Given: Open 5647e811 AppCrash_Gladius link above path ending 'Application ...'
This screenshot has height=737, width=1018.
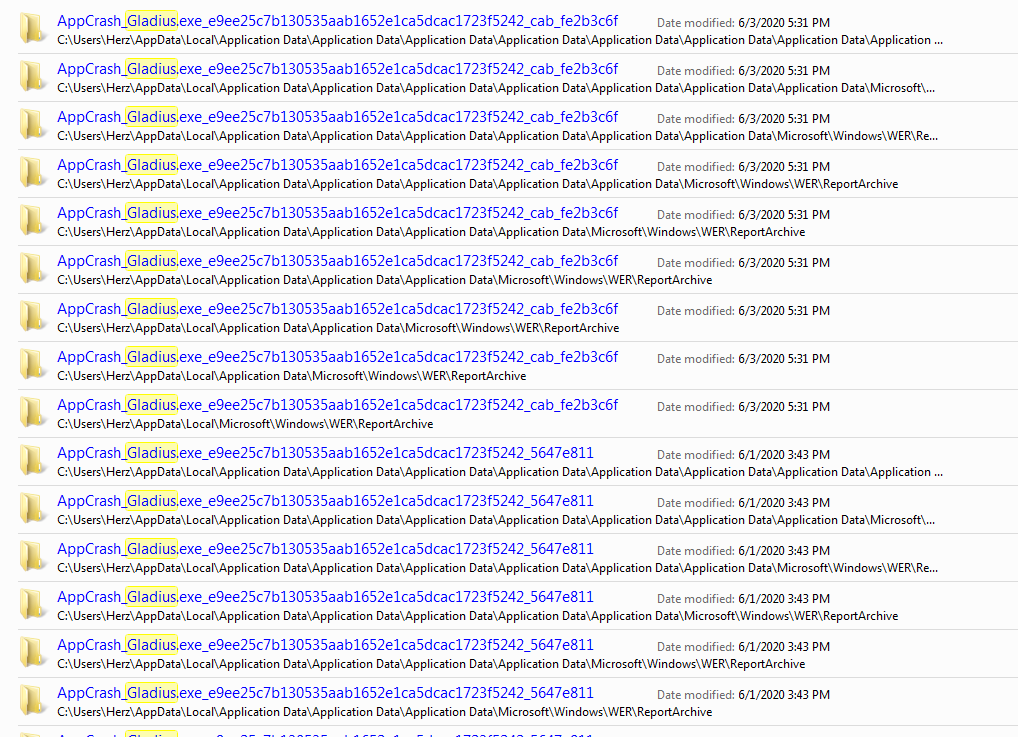Looking at the screenshot, I should pyautogui.click(x=325, y=453).
